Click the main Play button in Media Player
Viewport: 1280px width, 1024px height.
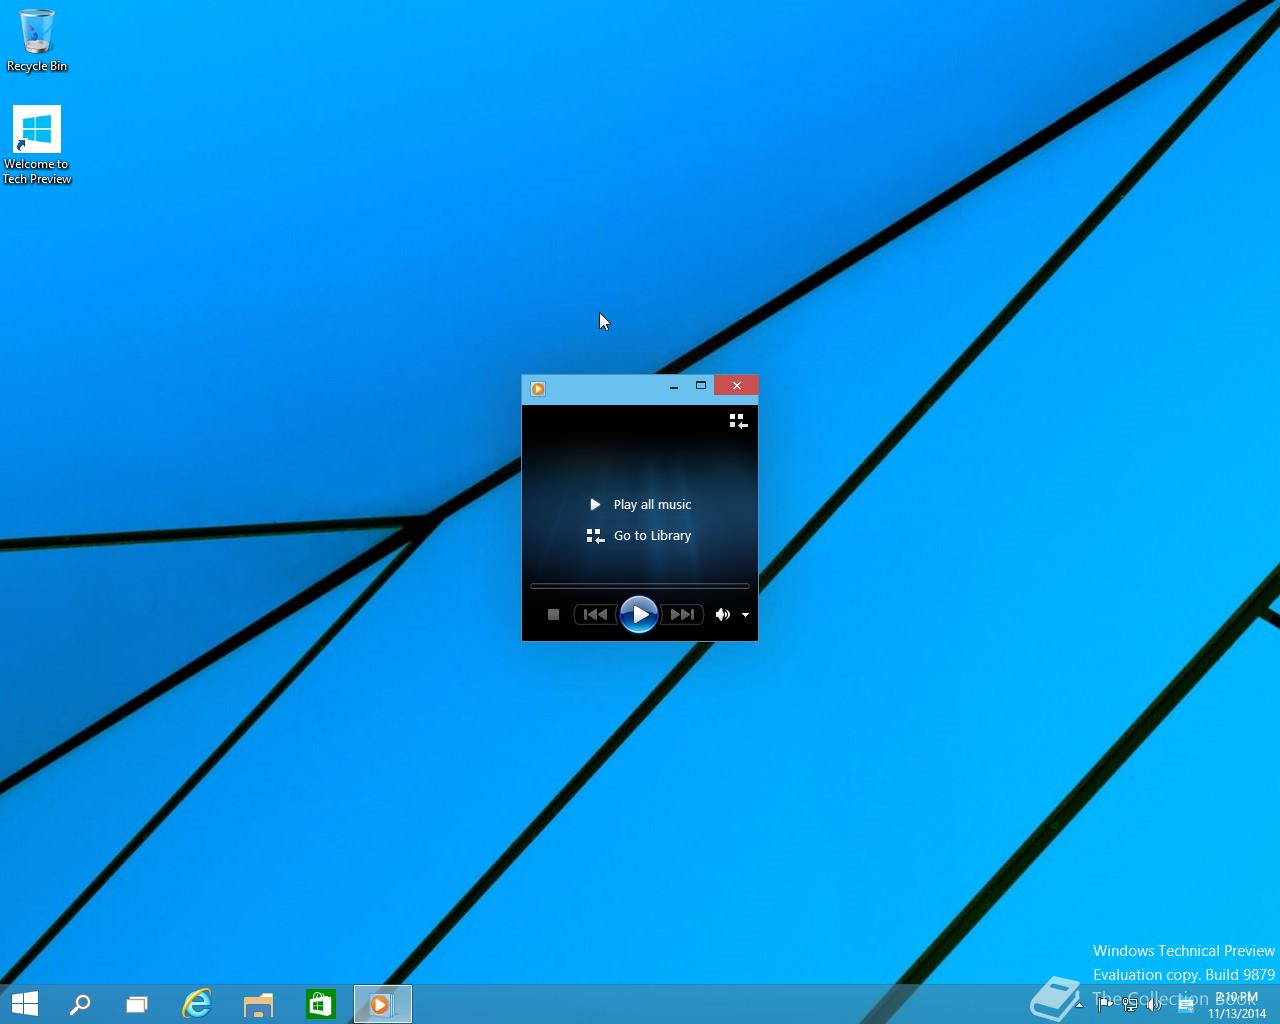point(639,614)
